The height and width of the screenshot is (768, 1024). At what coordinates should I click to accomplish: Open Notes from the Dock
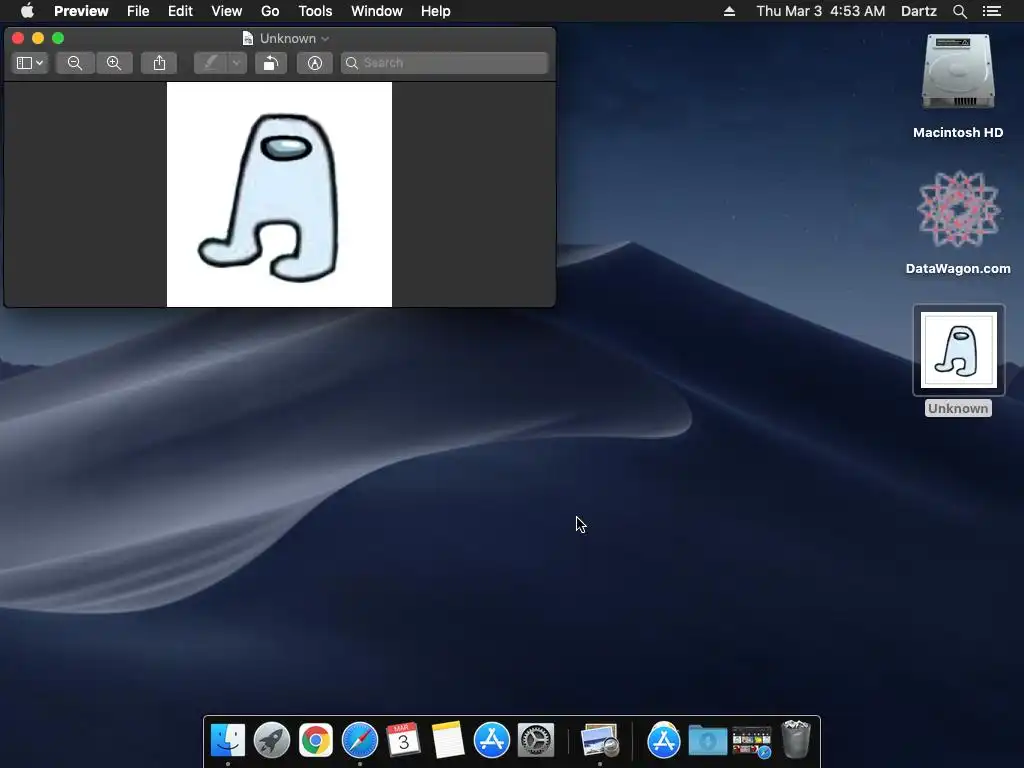click(x=447, y=740)
